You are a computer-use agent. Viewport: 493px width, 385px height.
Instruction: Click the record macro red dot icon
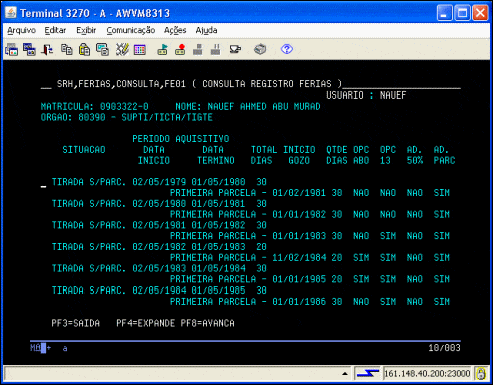tap(180, 50)
